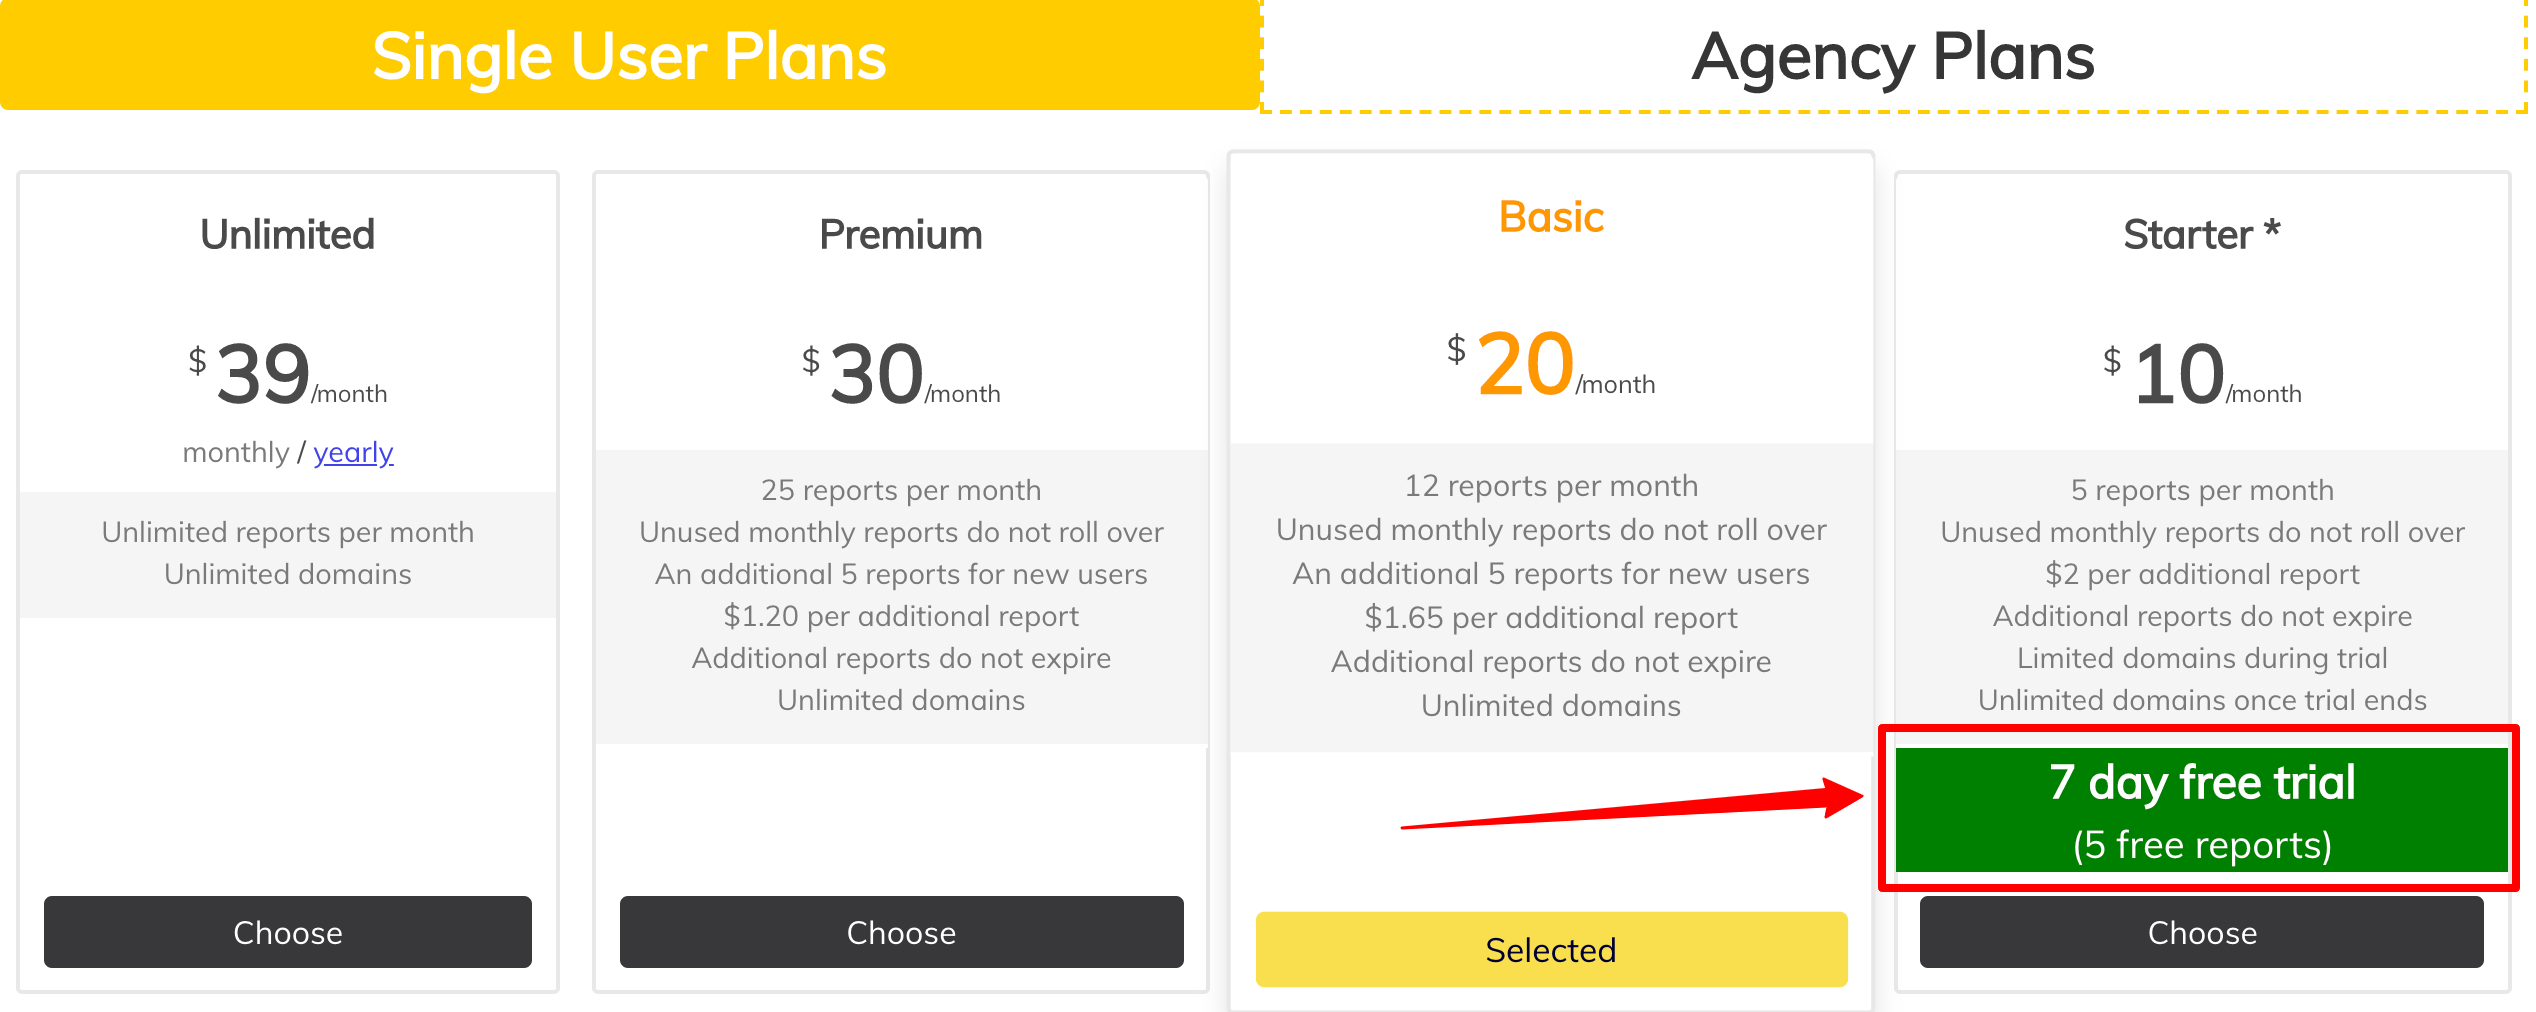The image size is (2536, 1012).
Task: Click the Selected button on Basic plan
Action: tap(1549, 949)
